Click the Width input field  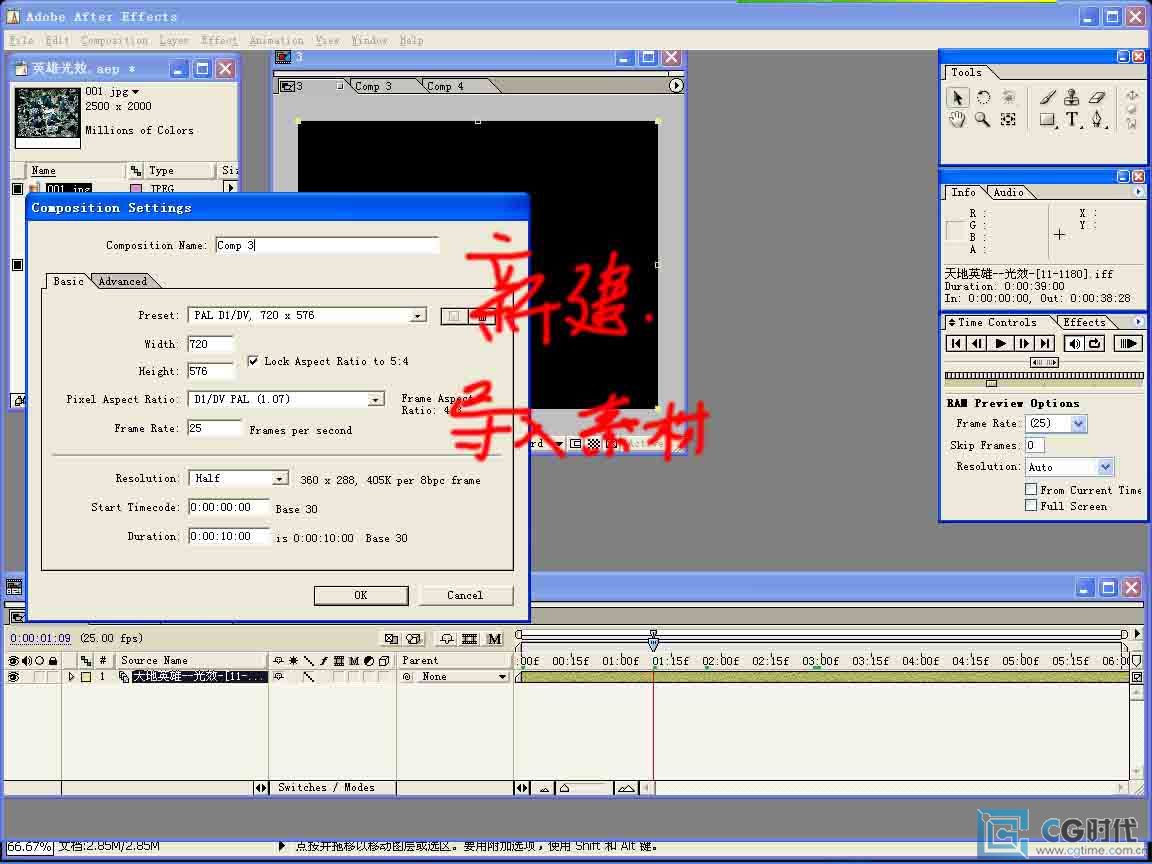[x=211, y=344]
